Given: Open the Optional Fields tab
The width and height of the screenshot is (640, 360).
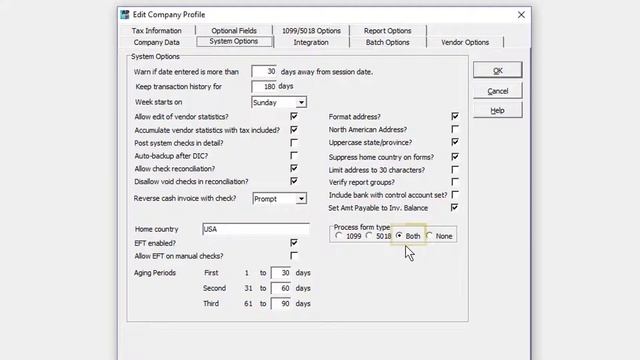Looking at the screenshot, I should pos(234,31).
